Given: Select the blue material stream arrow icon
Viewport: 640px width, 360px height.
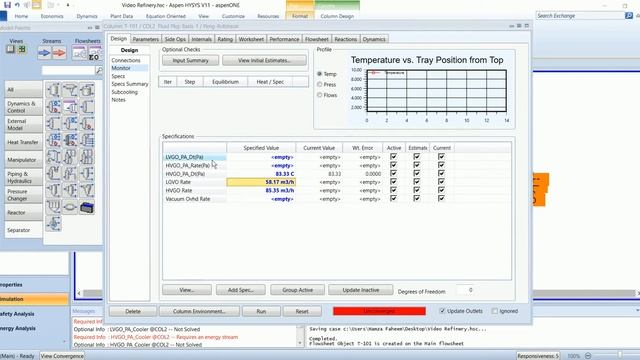Looking at the screenshot, I should [x=44, y=53].
